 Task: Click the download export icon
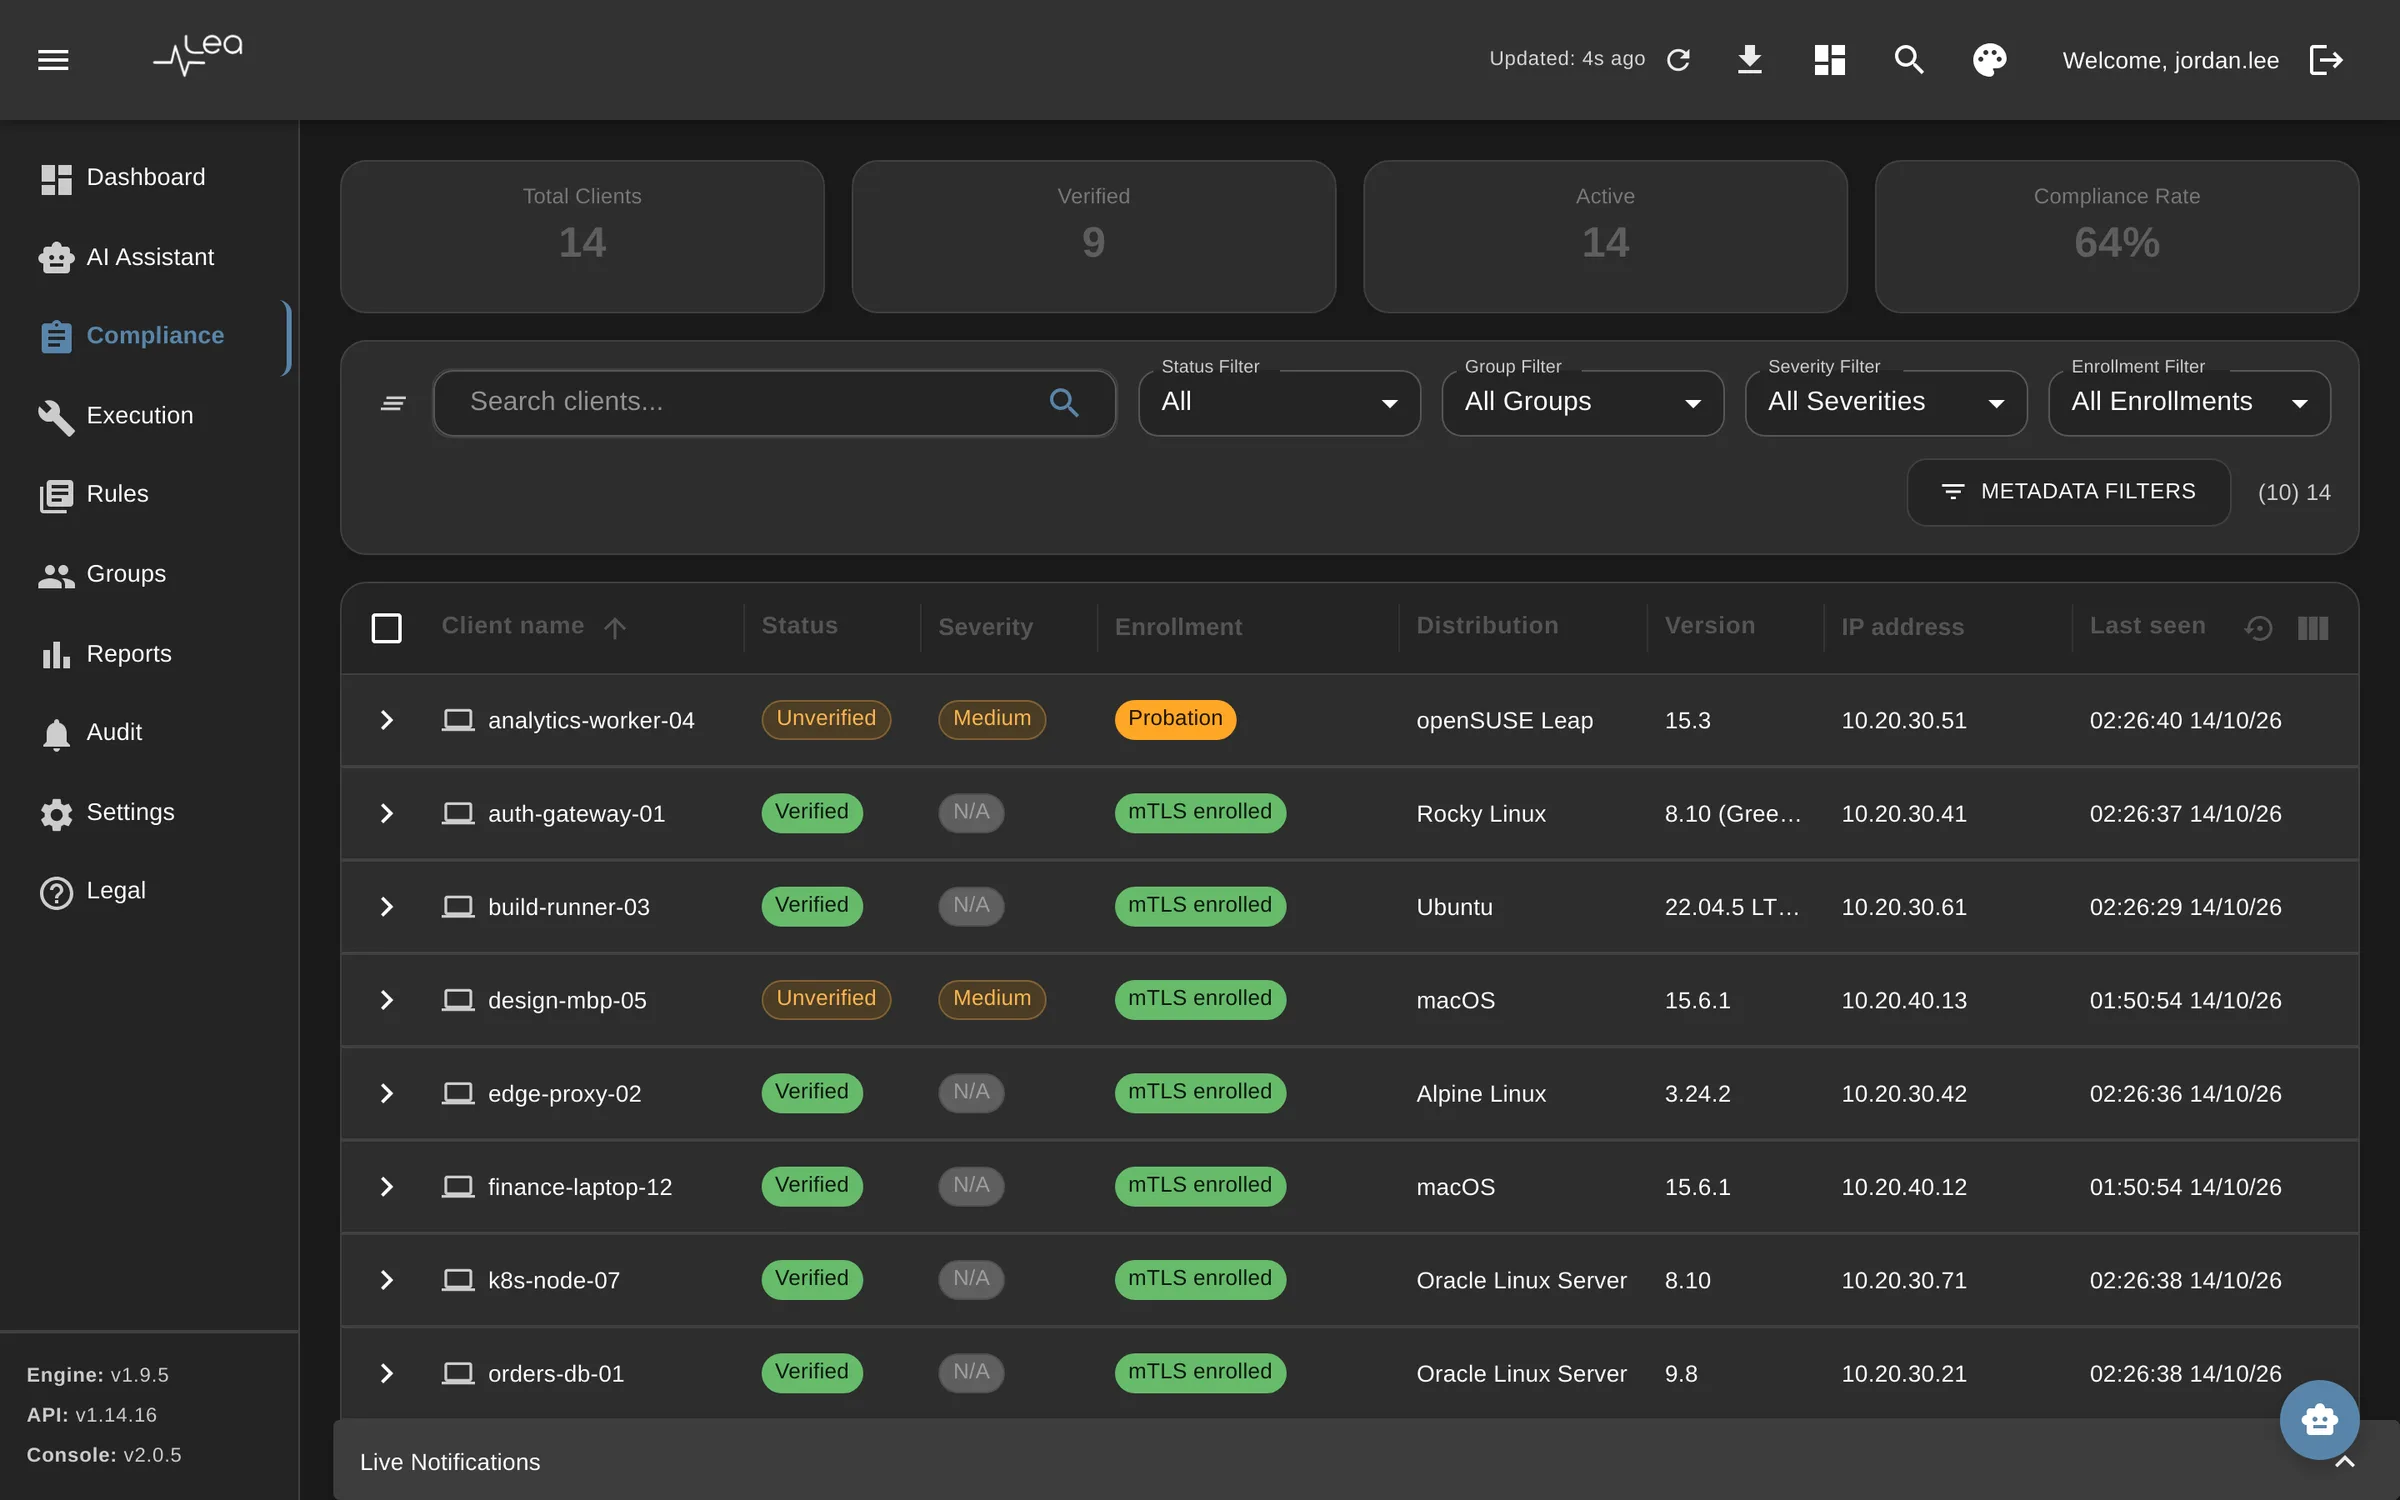click(x=1749, y=60)
